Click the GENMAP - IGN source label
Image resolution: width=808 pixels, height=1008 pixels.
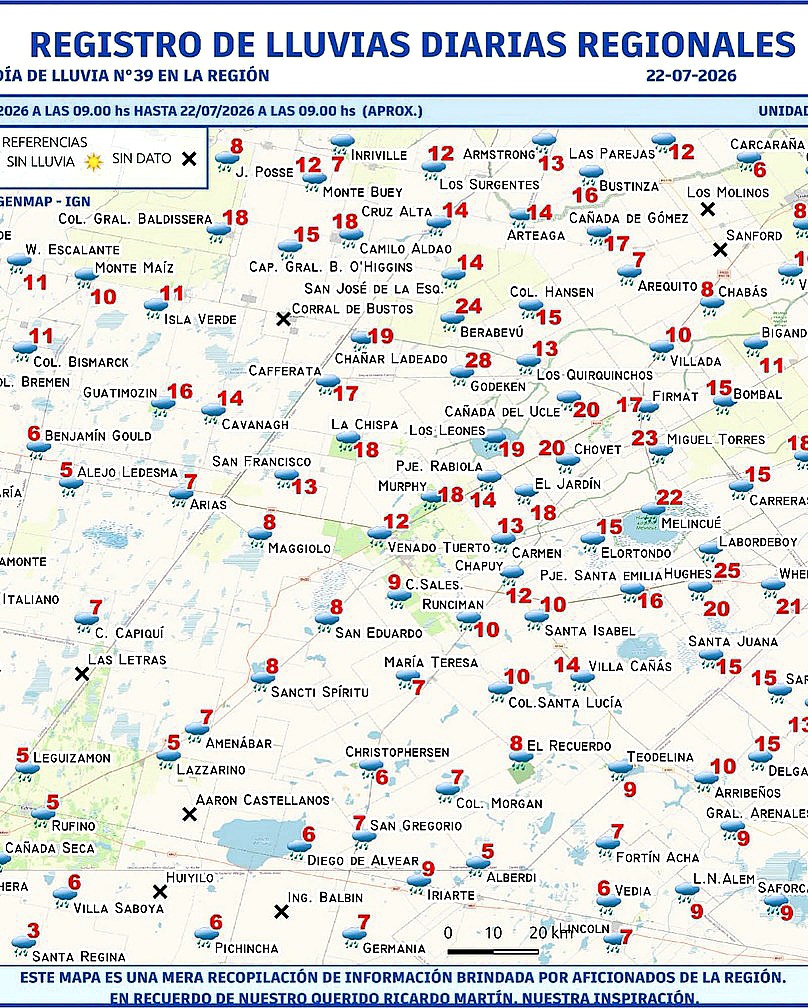(45, 201)
